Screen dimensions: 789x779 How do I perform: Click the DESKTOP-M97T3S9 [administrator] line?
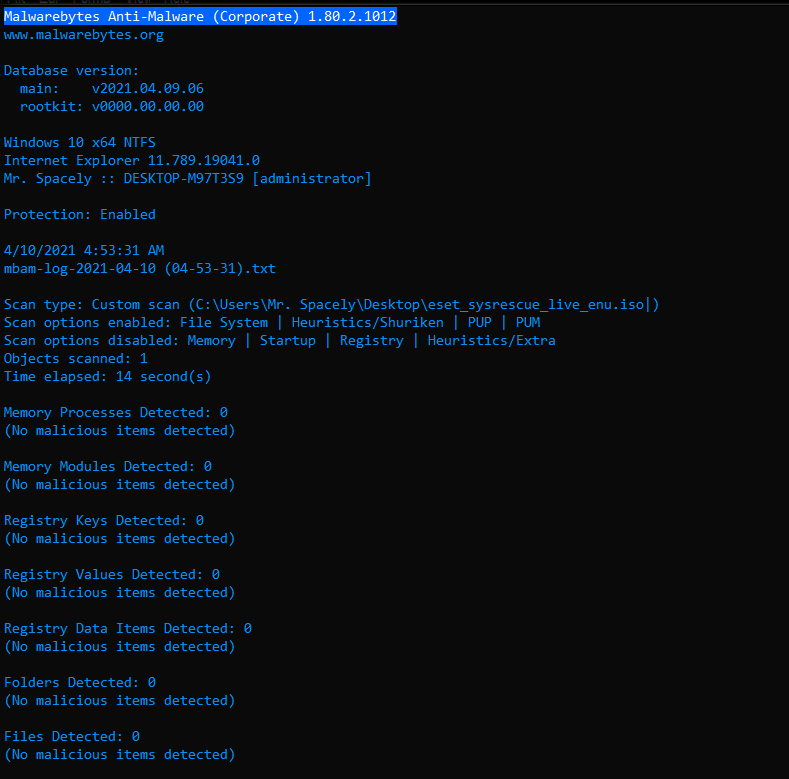[188, 179]
